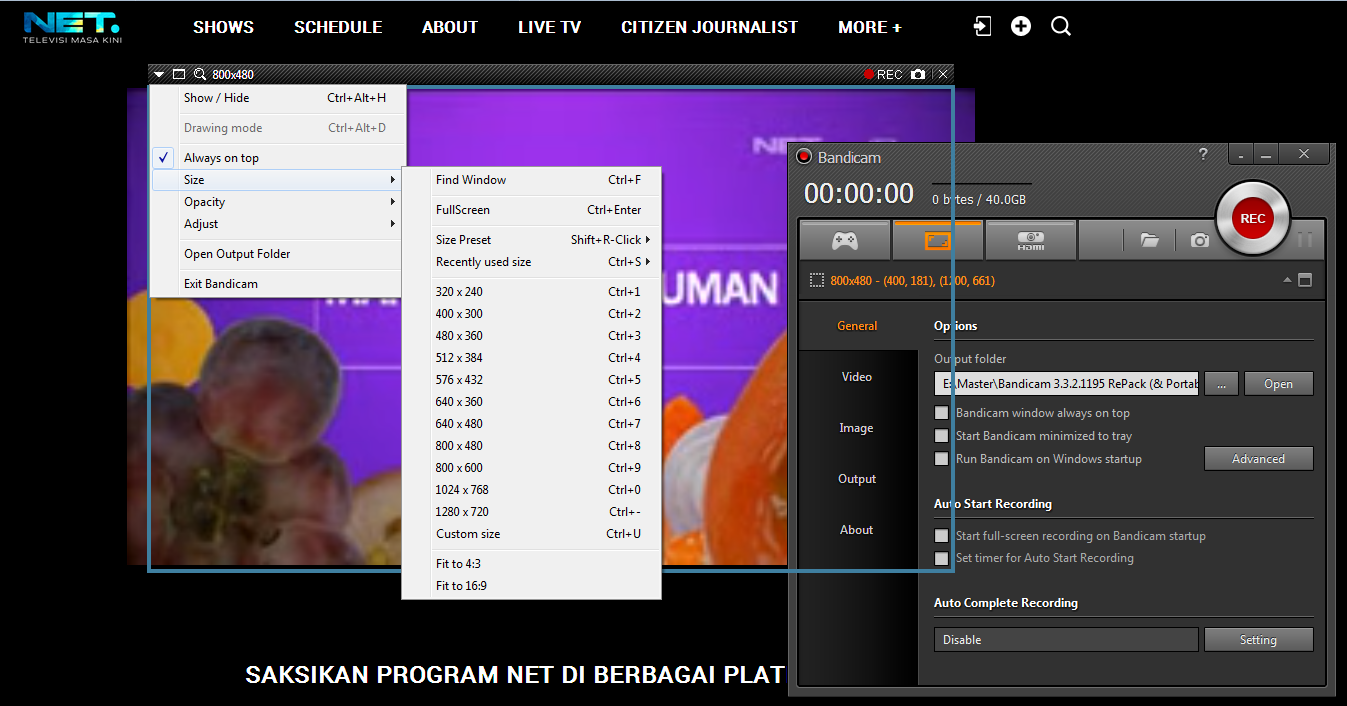The height and width of the screenshot is (706, 1347).
Task: Click magnifier icon on capture bar
Action: 200,74
